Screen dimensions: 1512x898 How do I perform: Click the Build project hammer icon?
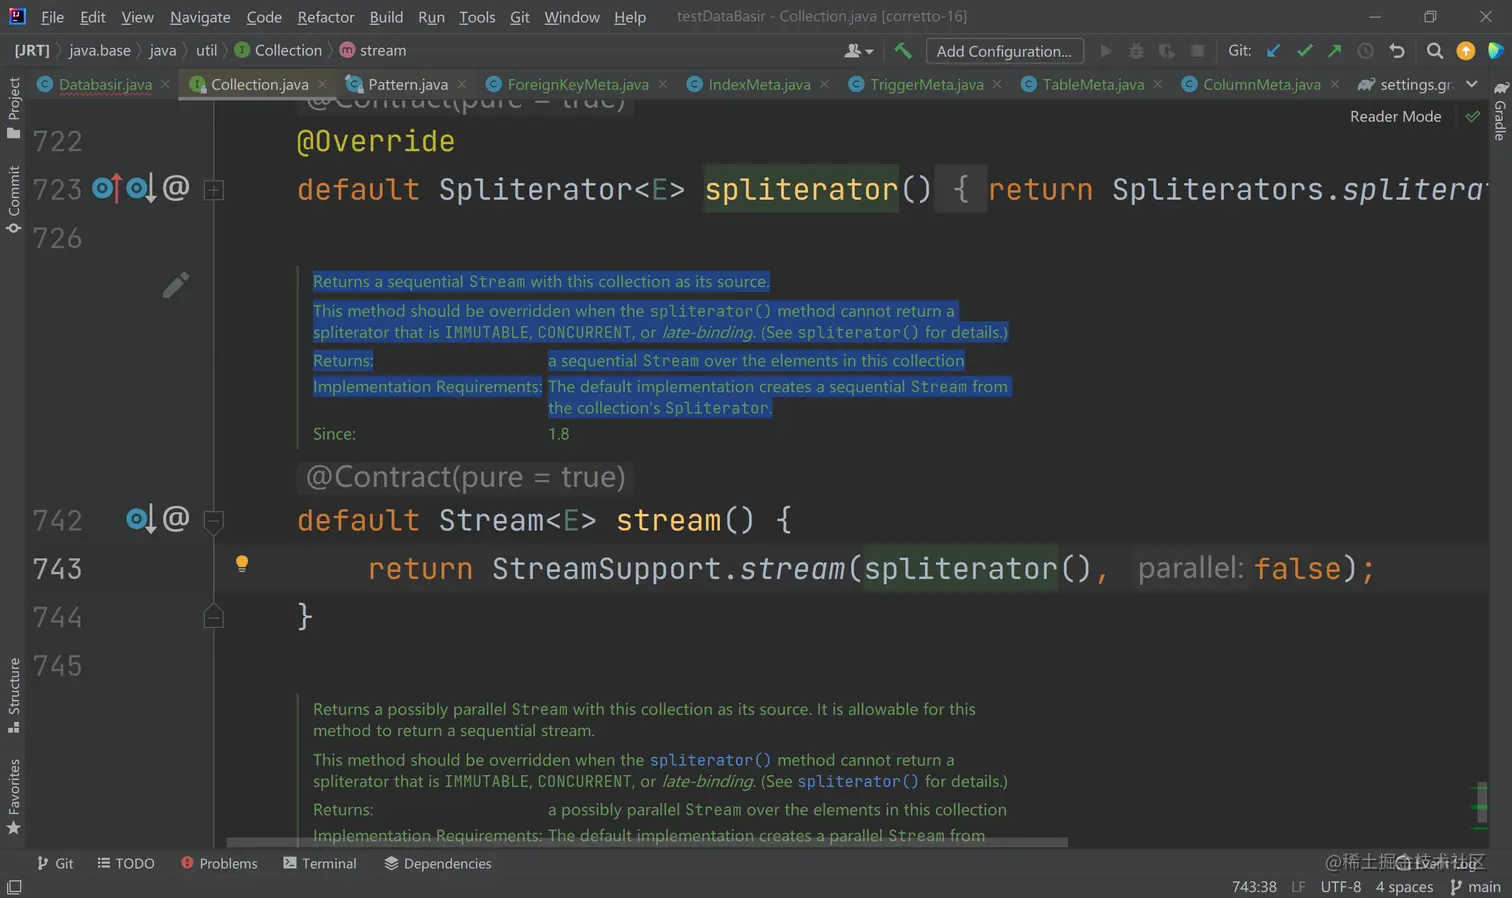[903, 51]
